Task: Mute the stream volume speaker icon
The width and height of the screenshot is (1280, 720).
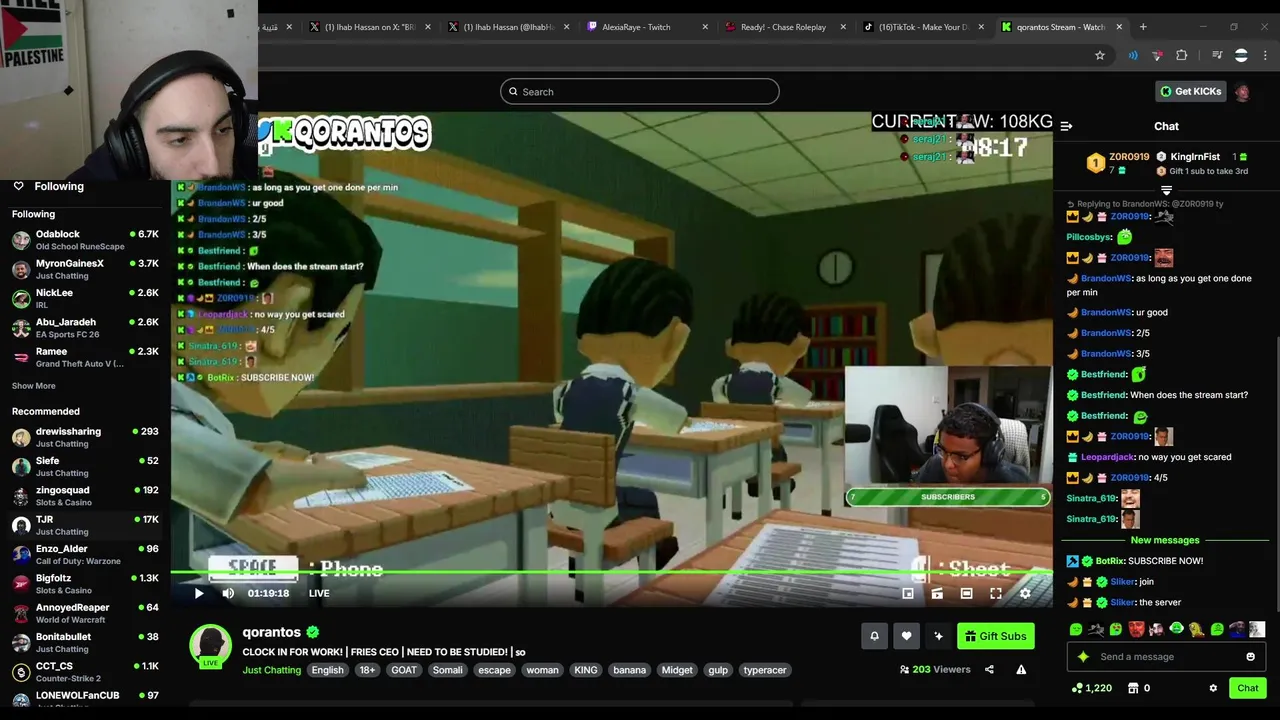Action: 228,593
